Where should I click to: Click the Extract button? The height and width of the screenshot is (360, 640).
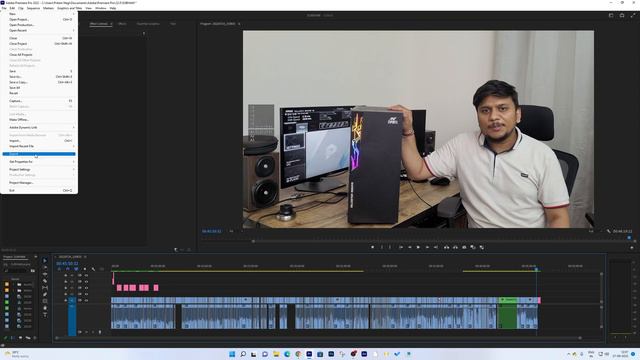tap(455, 247)
